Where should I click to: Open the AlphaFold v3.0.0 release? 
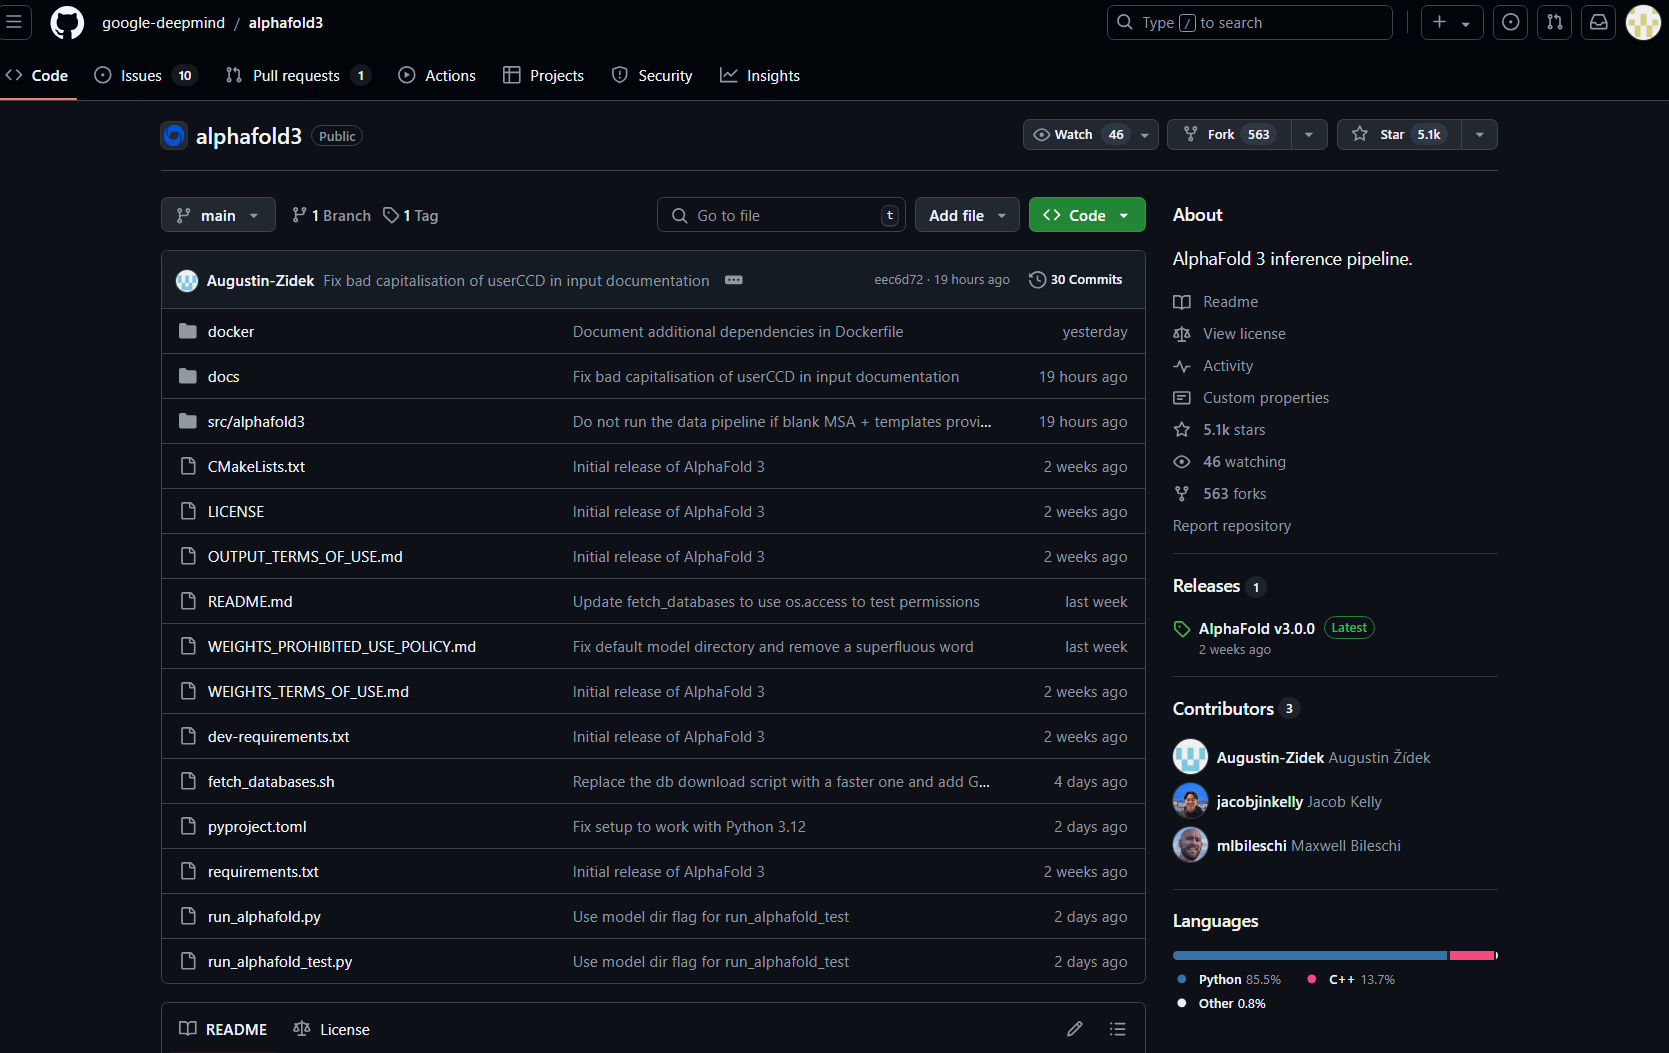point(1257,629)
